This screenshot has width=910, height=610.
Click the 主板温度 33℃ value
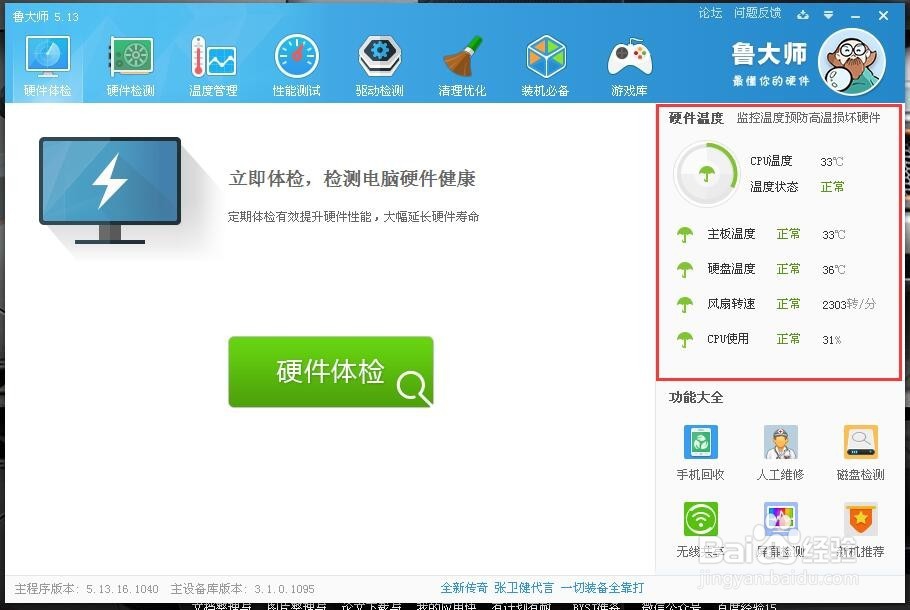(834, 234)
